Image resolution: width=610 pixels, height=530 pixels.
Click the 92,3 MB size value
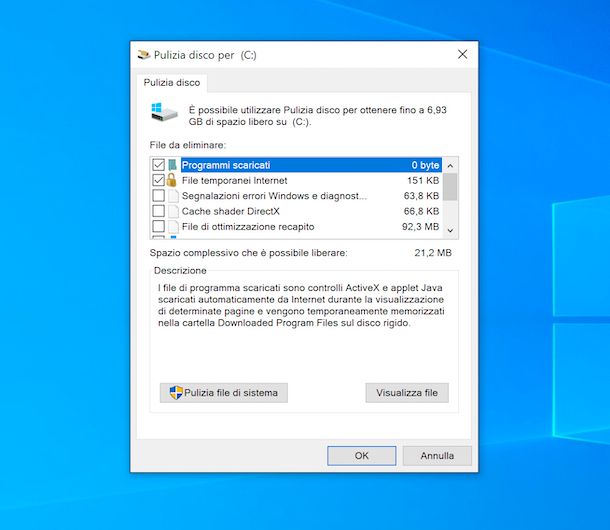[x=421, y=226]
